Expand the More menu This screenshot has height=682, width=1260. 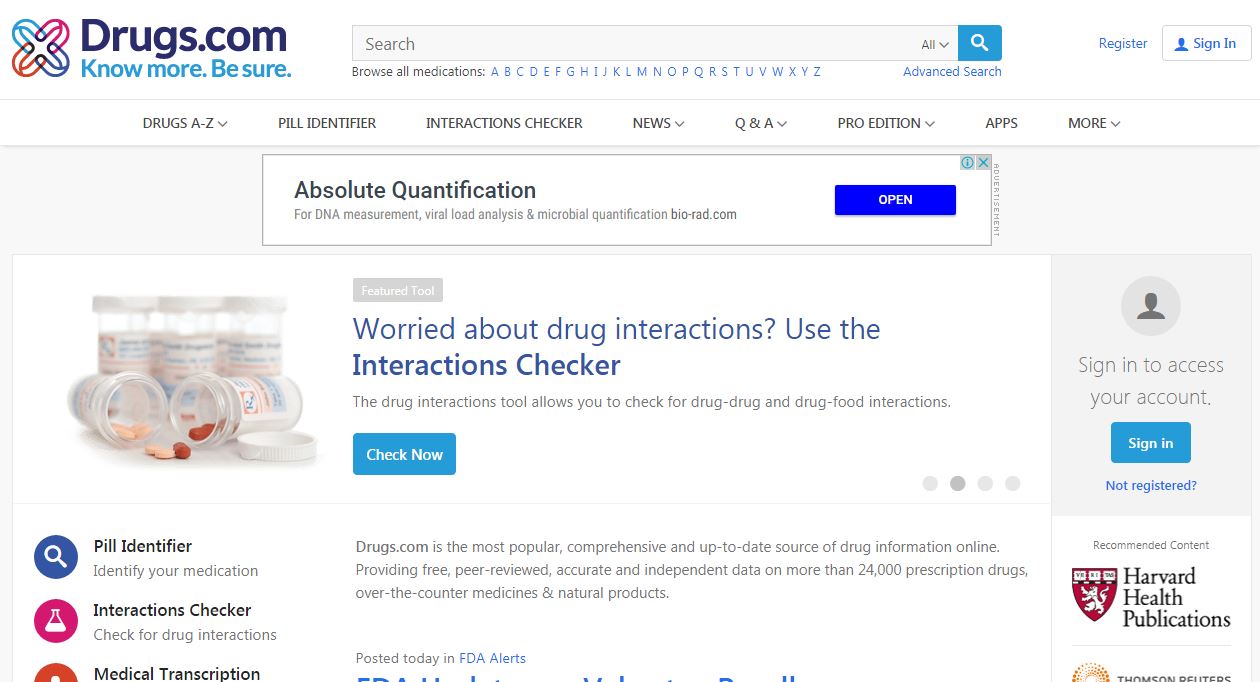(x=1094, y=123)
